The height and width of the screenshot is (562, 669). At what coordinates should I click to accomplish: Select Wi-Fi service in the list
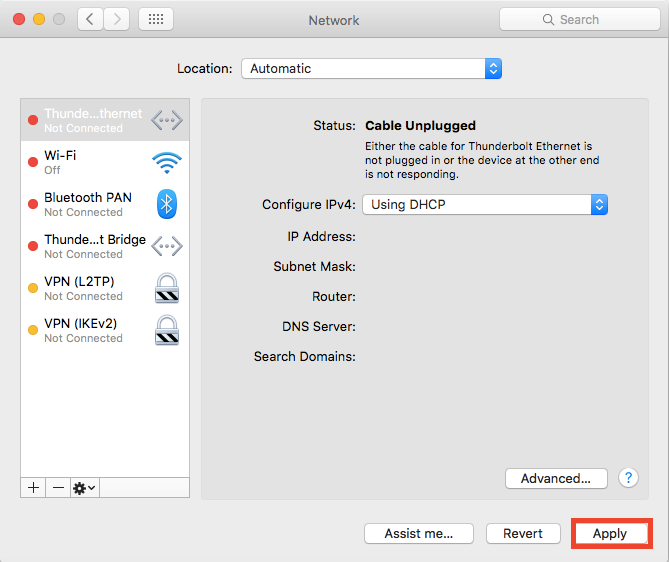coord(93,162)
